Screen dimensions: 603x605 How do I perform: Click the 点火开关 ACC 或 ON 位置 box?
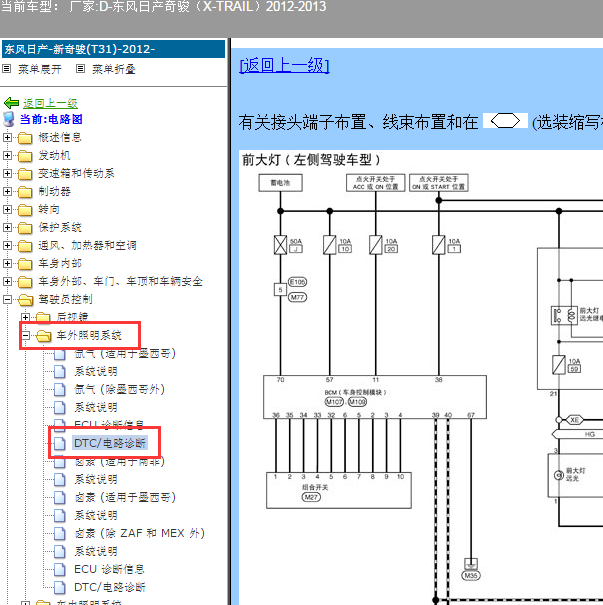coord(375,183)
